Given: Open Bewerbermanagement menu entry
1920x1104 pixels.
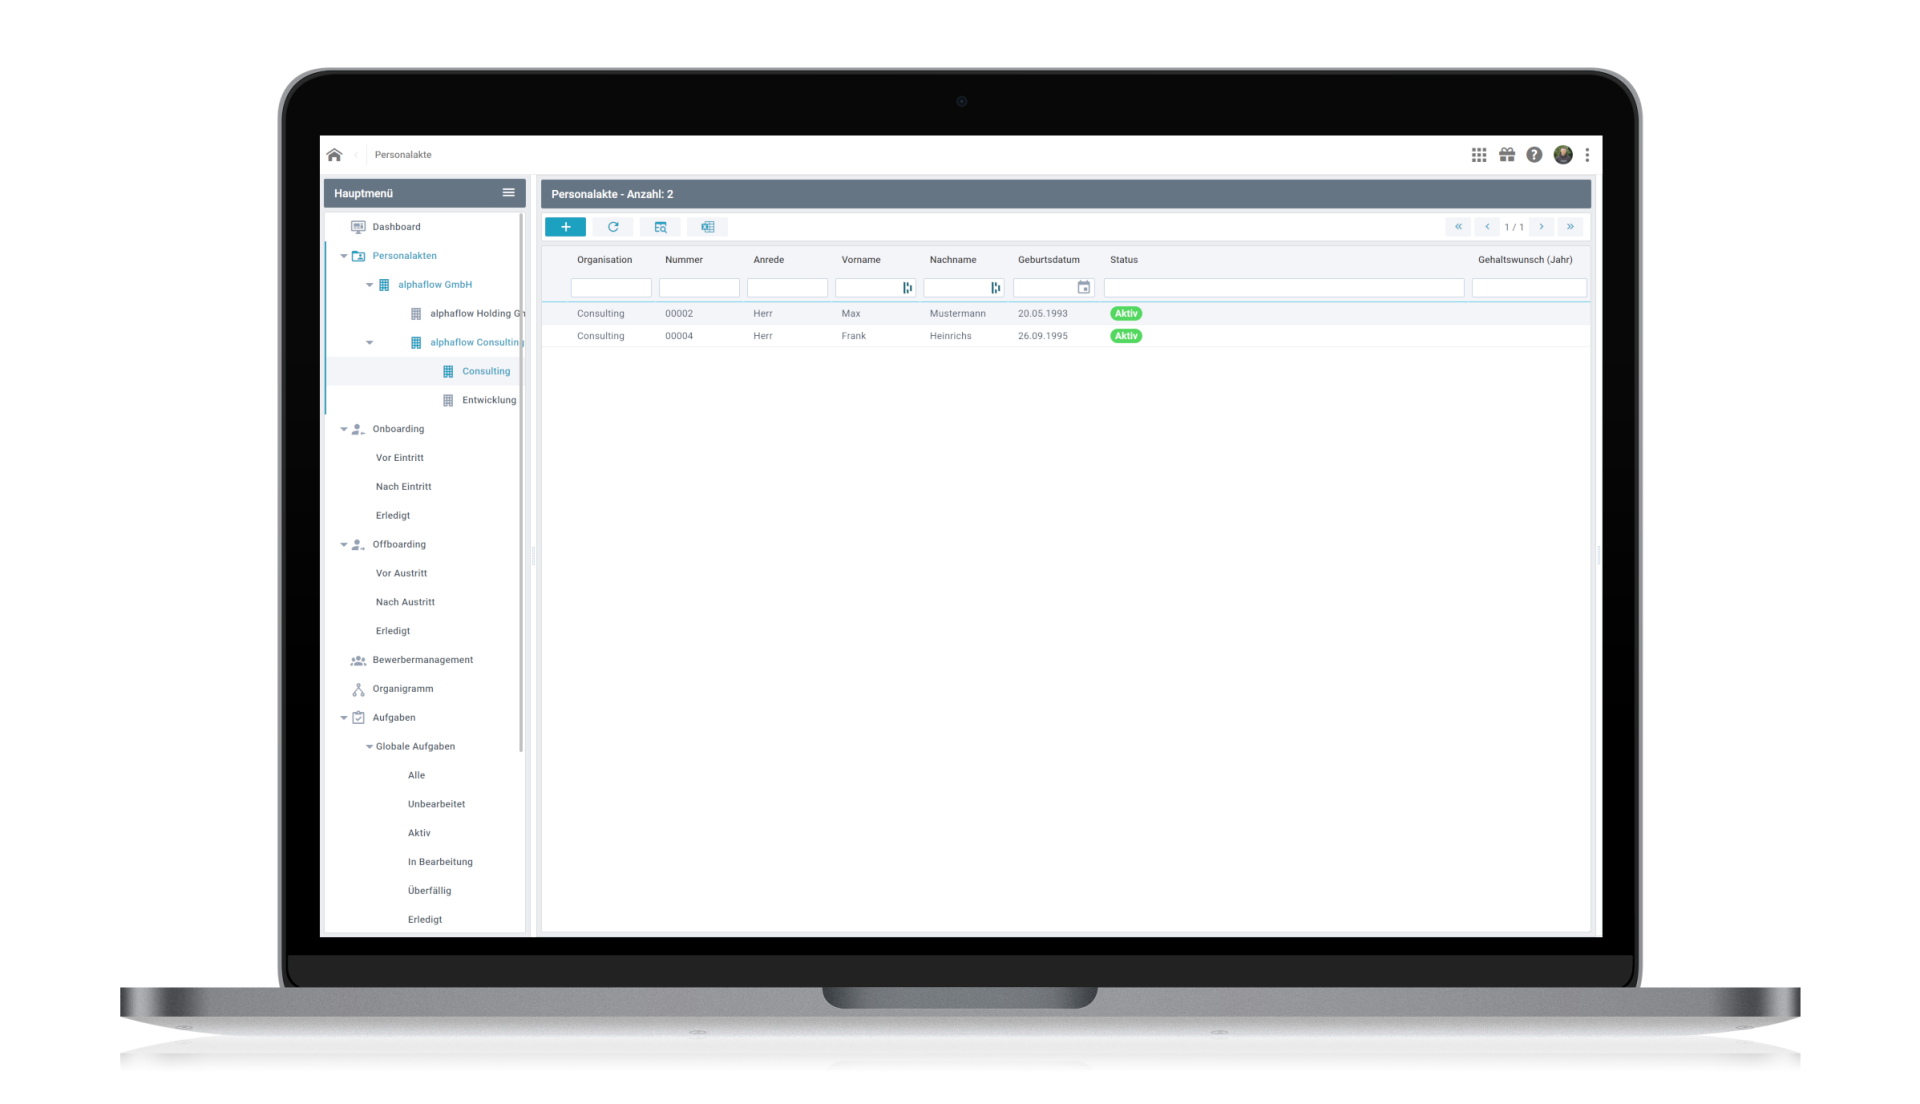Looking at the screenshot, I should click(x=422, y=660).
